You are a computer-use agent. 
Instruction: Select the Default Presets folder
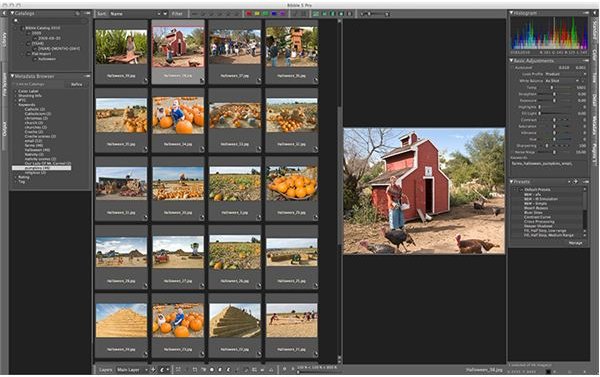pyautogui.click(x=537, y=190)
